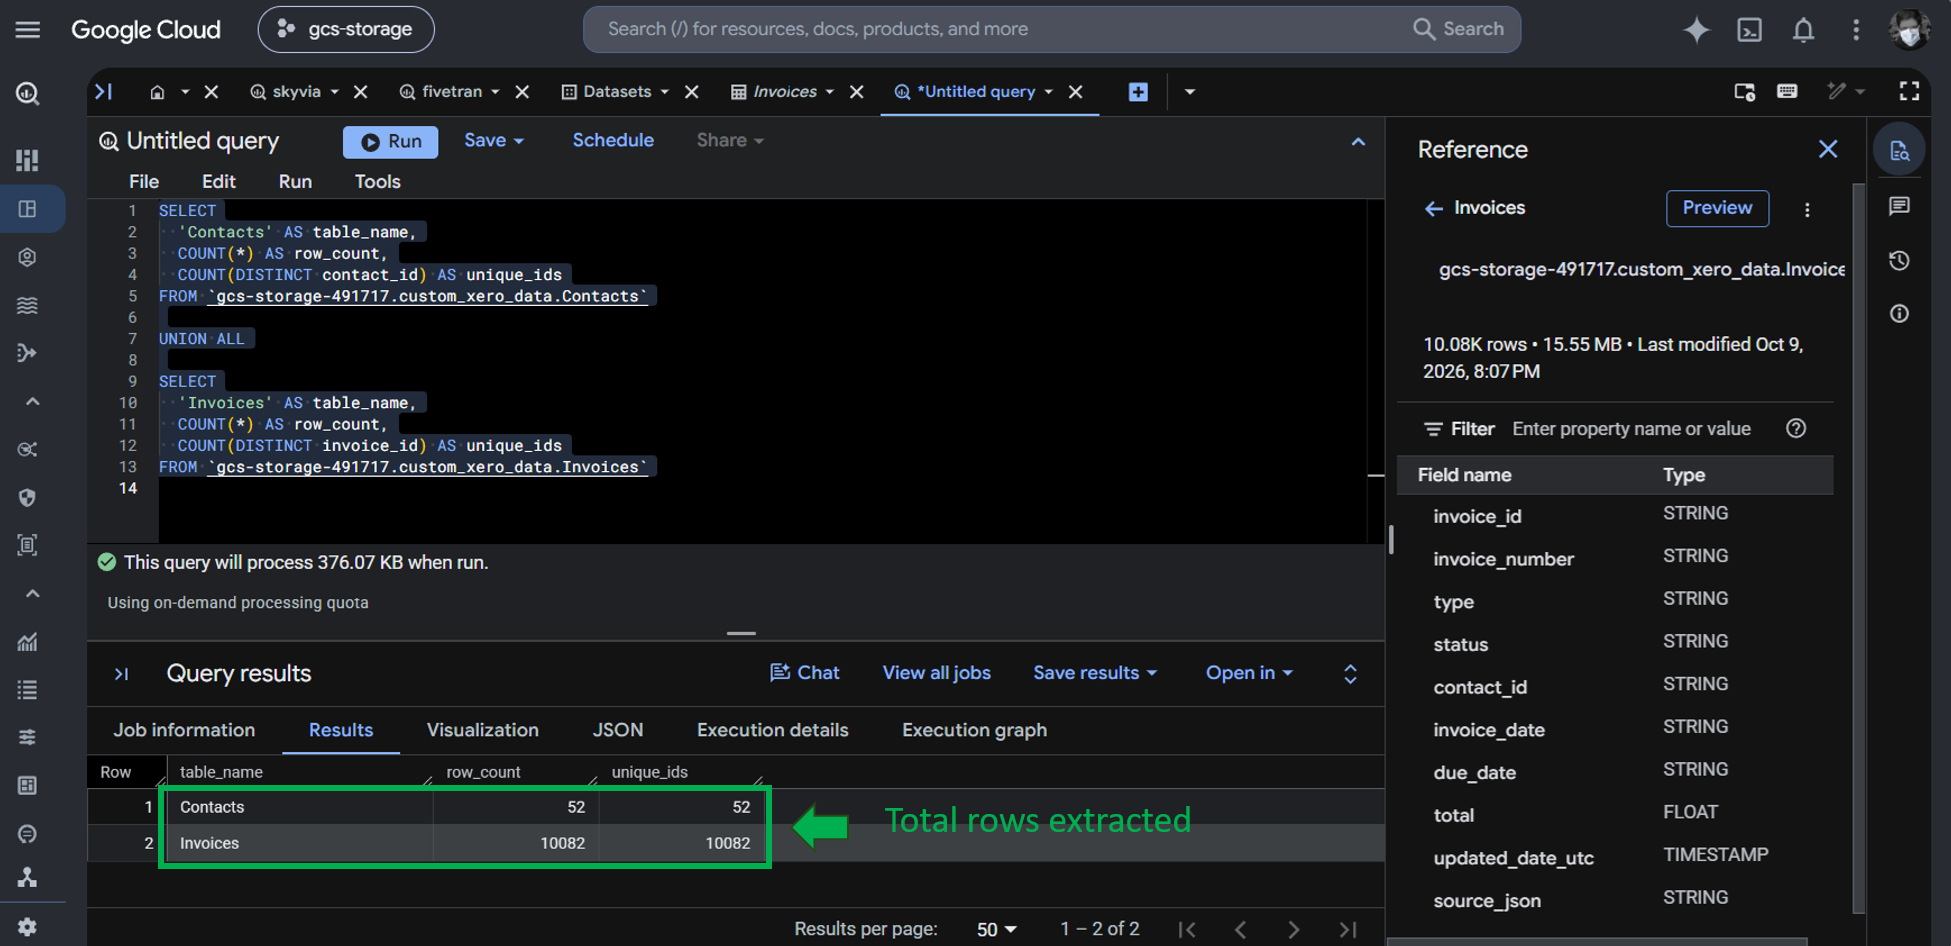Open the comments icon in right rail

pos(1899,207)
